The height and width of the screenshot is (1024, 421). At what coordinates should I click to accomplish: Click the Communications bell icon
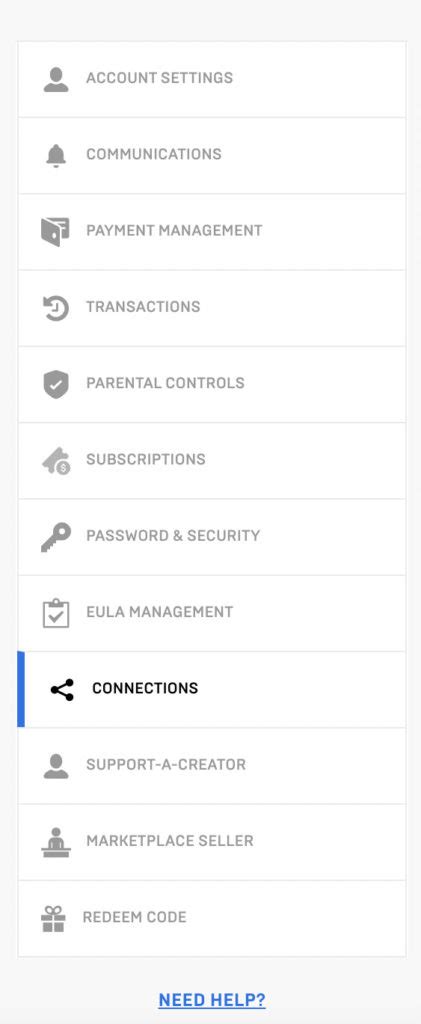point(56,155)
